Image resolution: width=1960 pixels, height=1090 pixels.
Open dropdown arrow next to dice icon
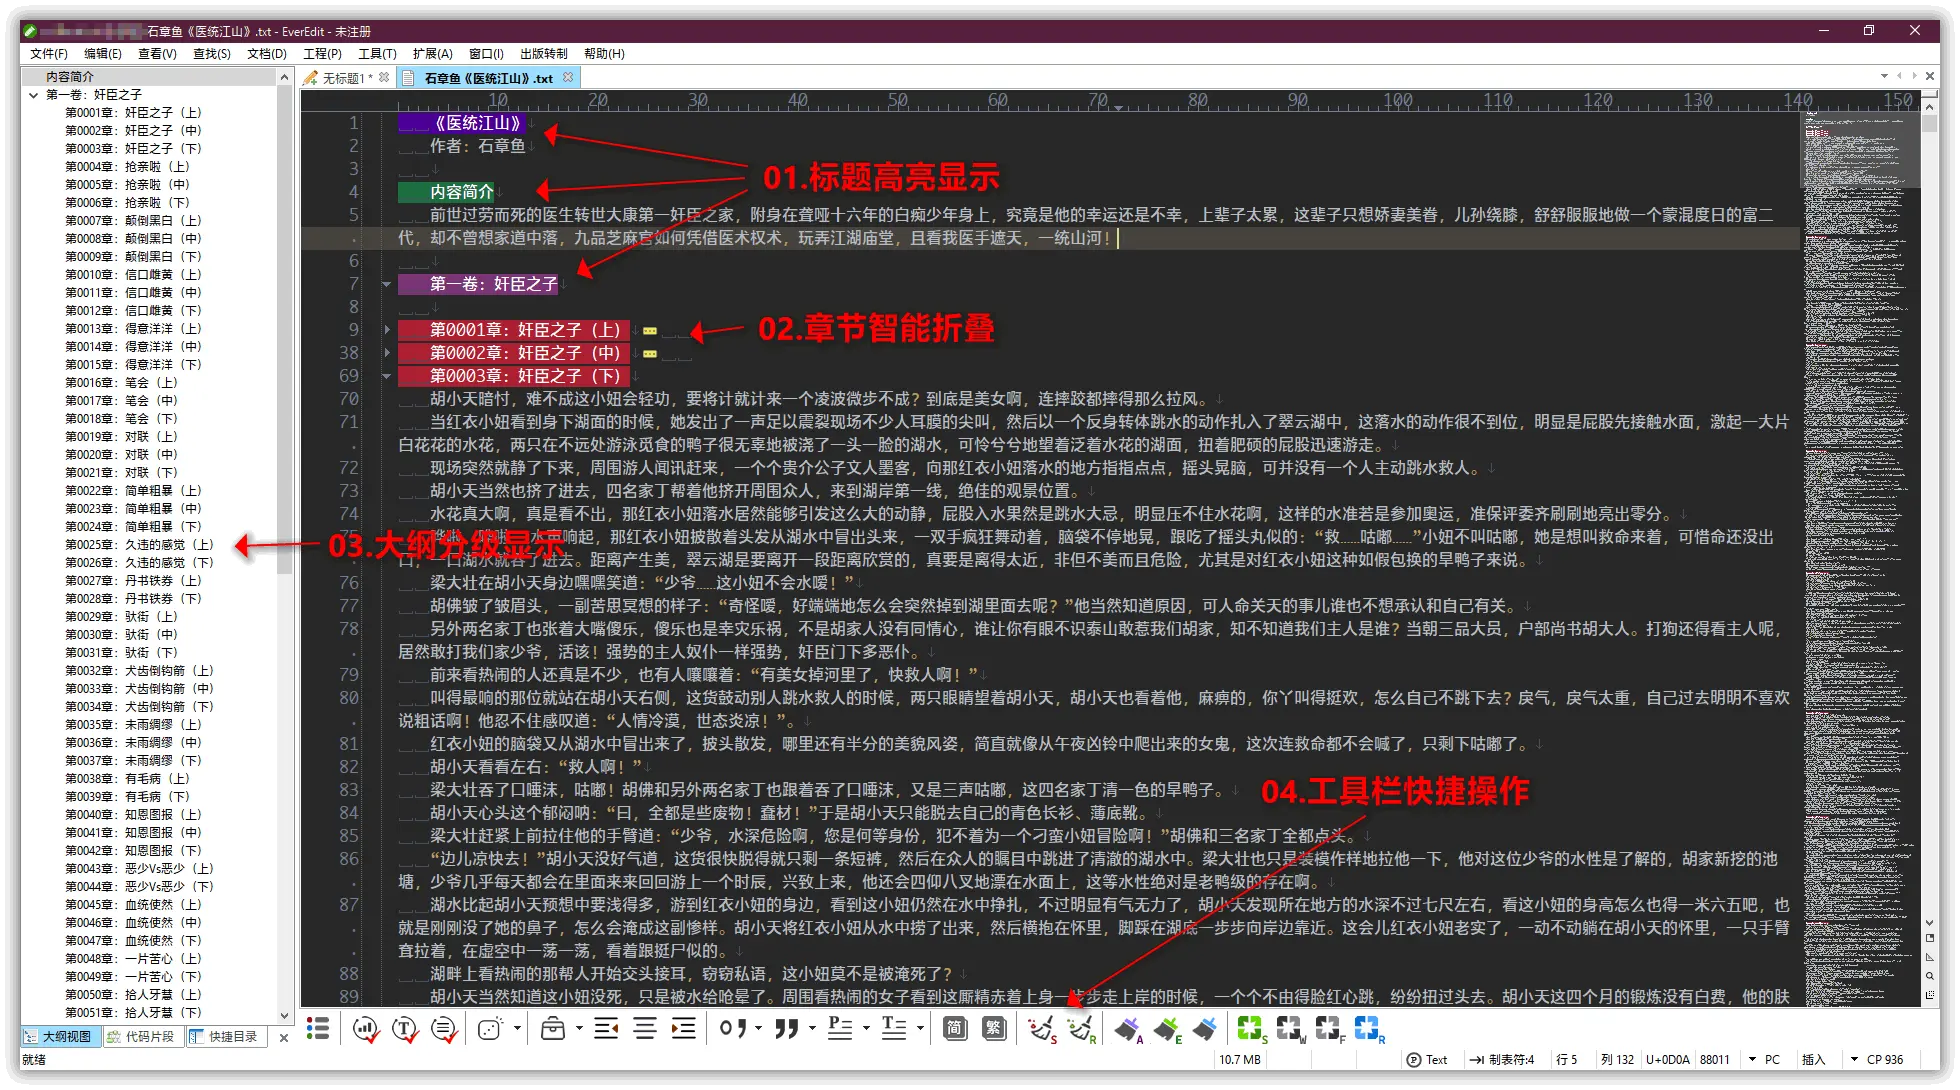[517, 1028]
